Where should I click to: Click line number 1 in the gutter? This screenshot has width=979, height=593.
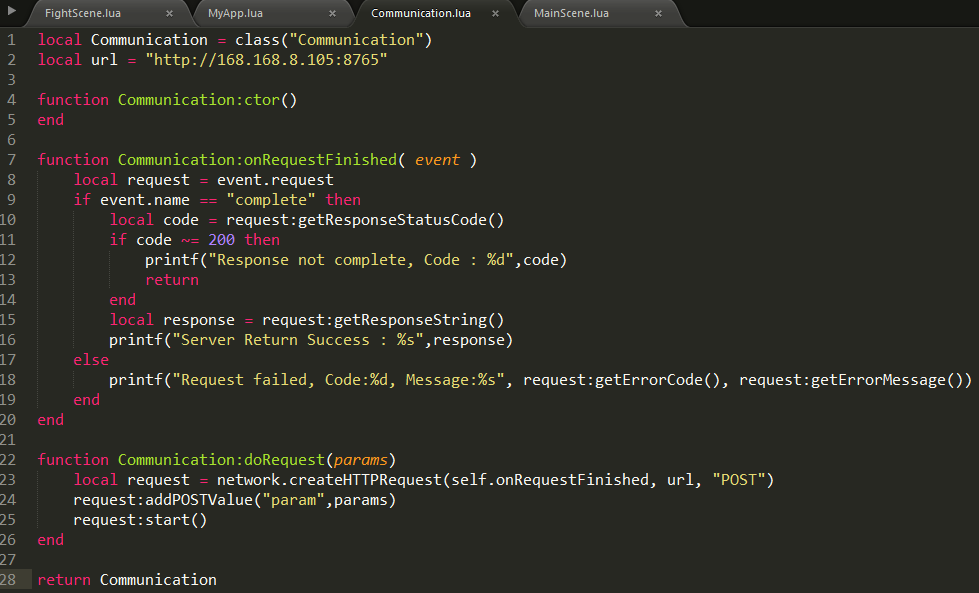click(x=11, y=40)
